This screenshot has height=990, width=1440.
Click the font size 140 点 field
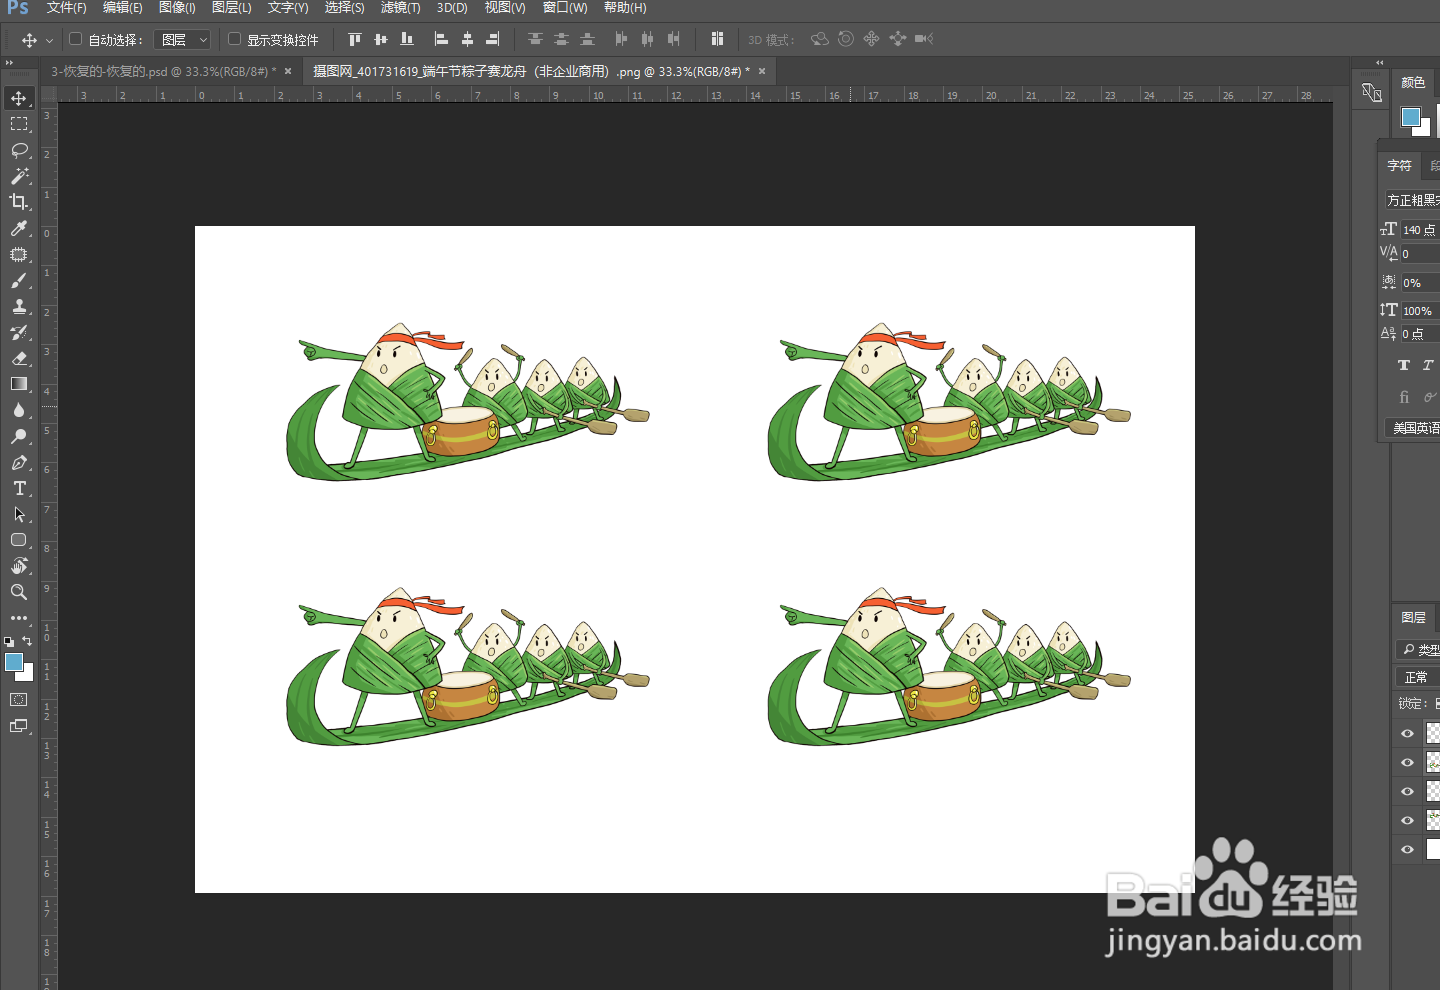click(x=1419, y=230)
